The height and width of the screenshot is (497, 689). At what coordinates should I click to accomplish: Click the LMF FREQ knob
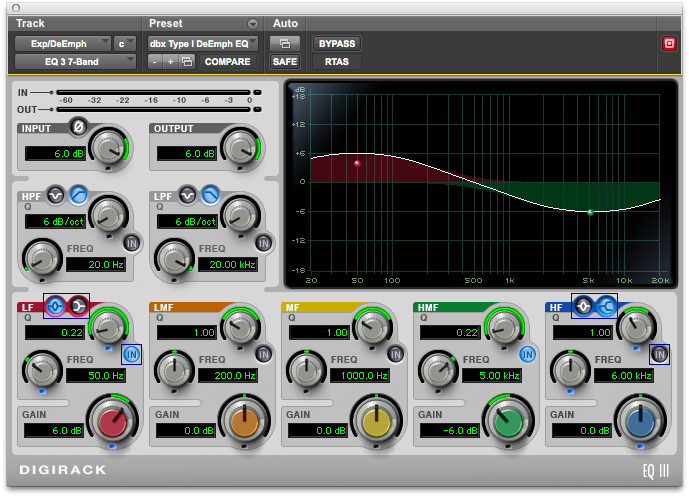coord(174,370)
